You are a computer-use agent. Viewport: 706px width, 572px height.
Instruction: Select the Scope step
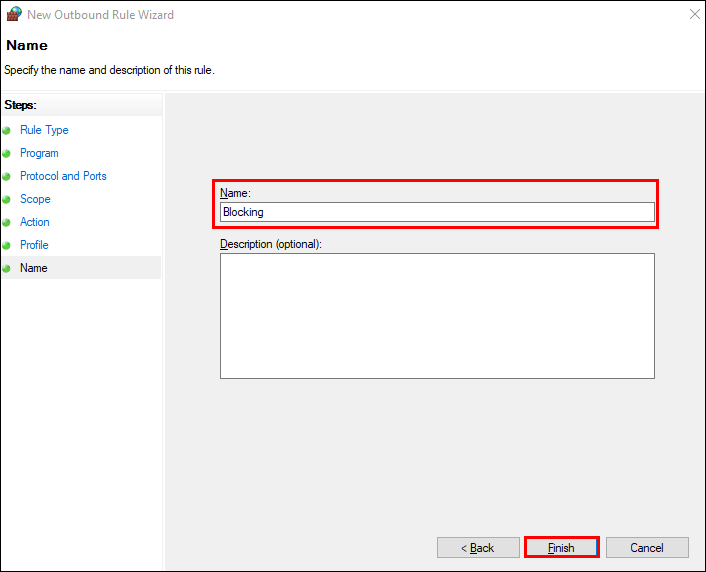click(x=35, y=199)
